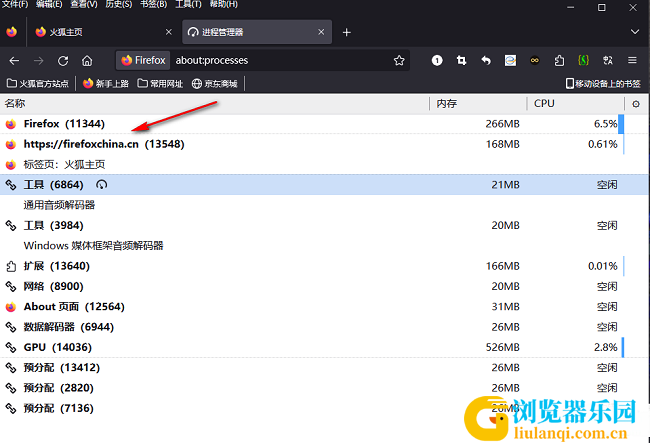Click the 526MB memory value
The height and width of the screenshot is (443, 650).
[x=502, y=347]
